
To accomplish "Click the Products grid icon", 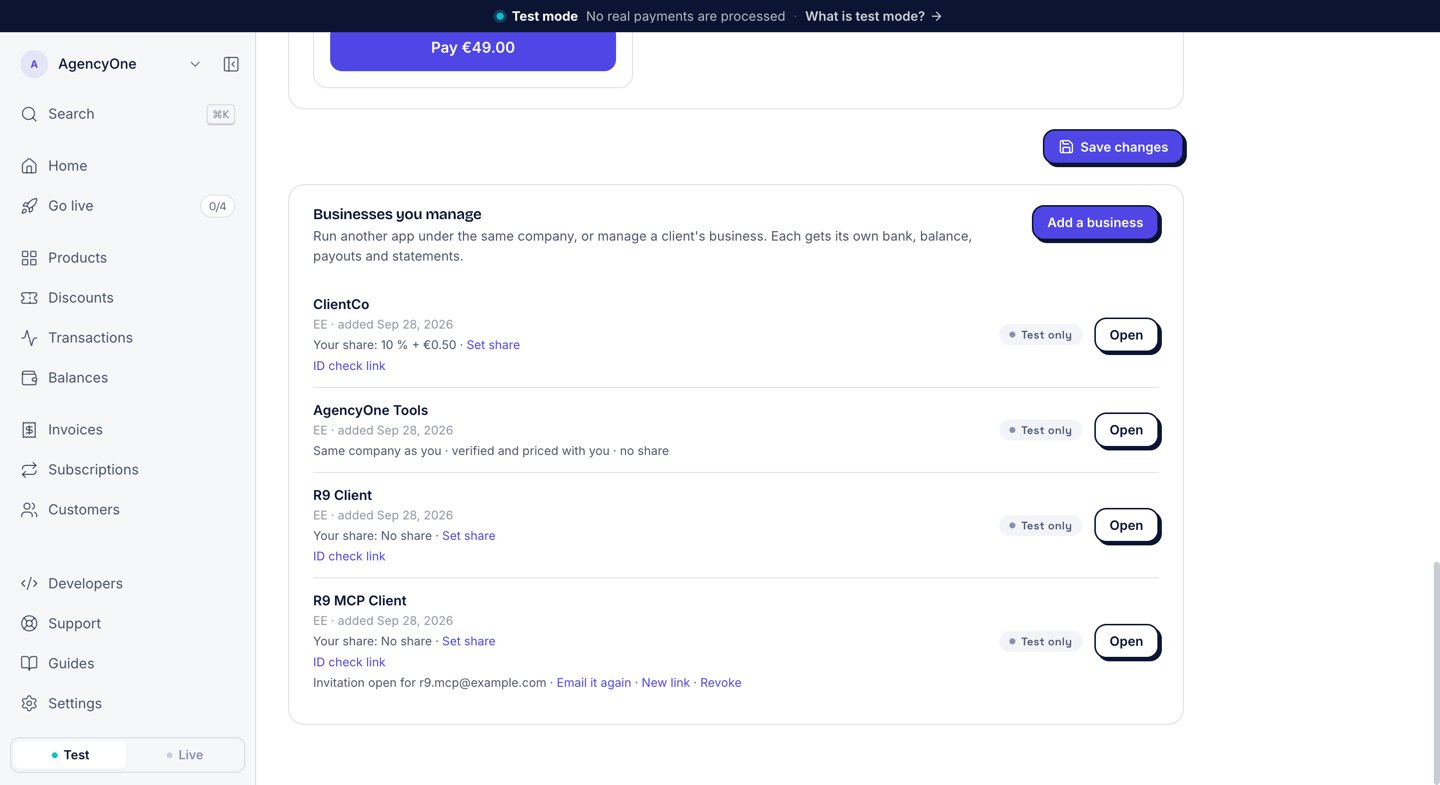I will tap(29, 258).
